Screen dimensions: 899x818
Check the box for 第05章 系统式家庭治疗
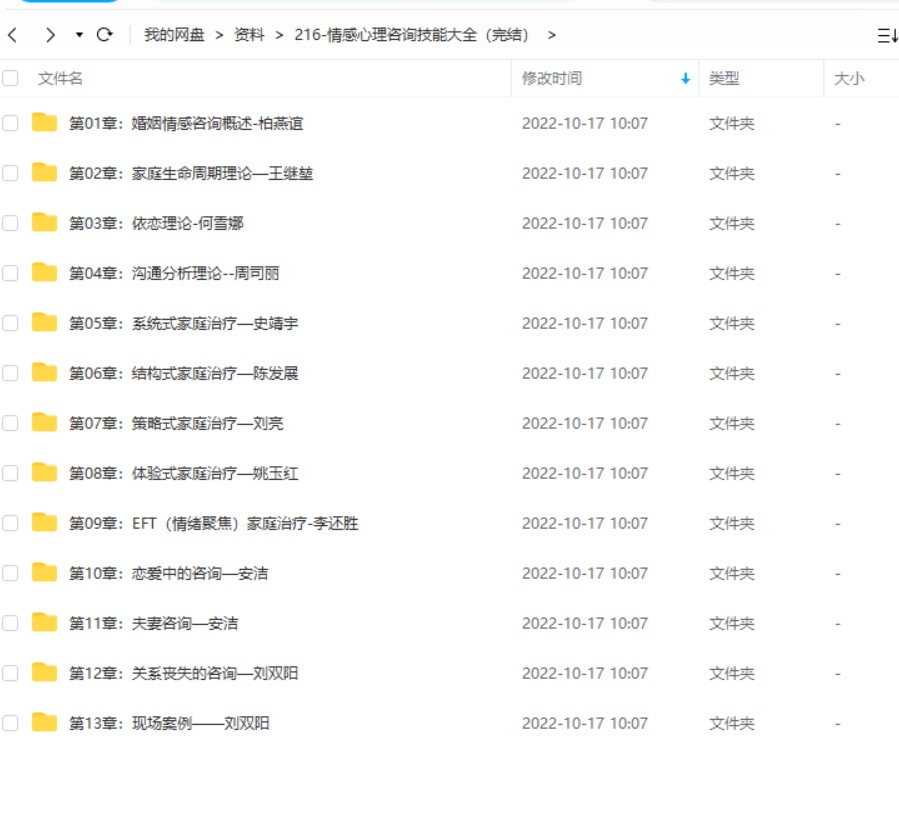(x=10, y=323)
